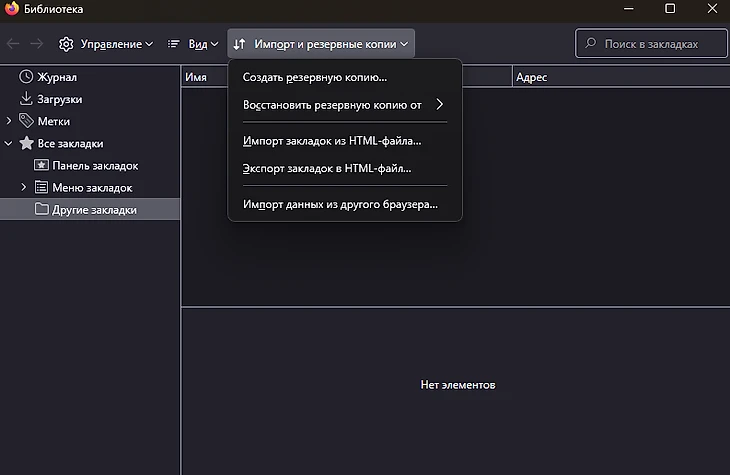This screenshot has height=475, width=730.
Task: Click the Панель закладок toolbar icon
Action: pyautogui.click(x=41, y=165)
